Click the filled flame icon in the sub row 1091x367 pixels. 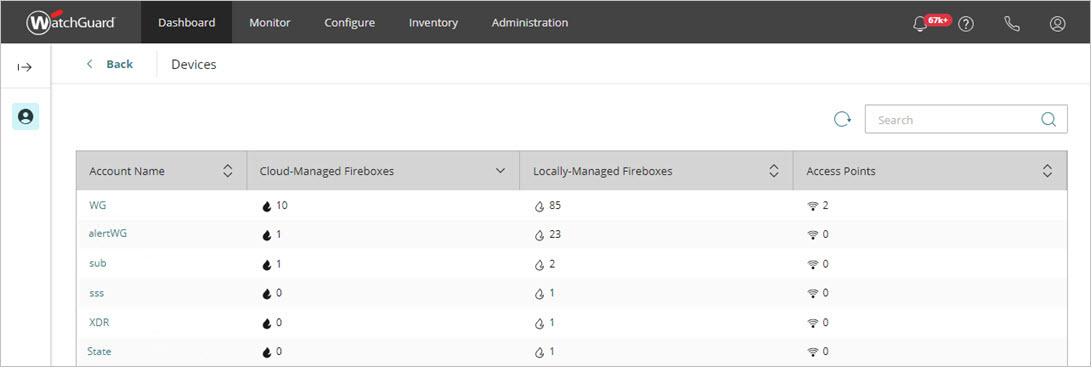tap(266, 265)
